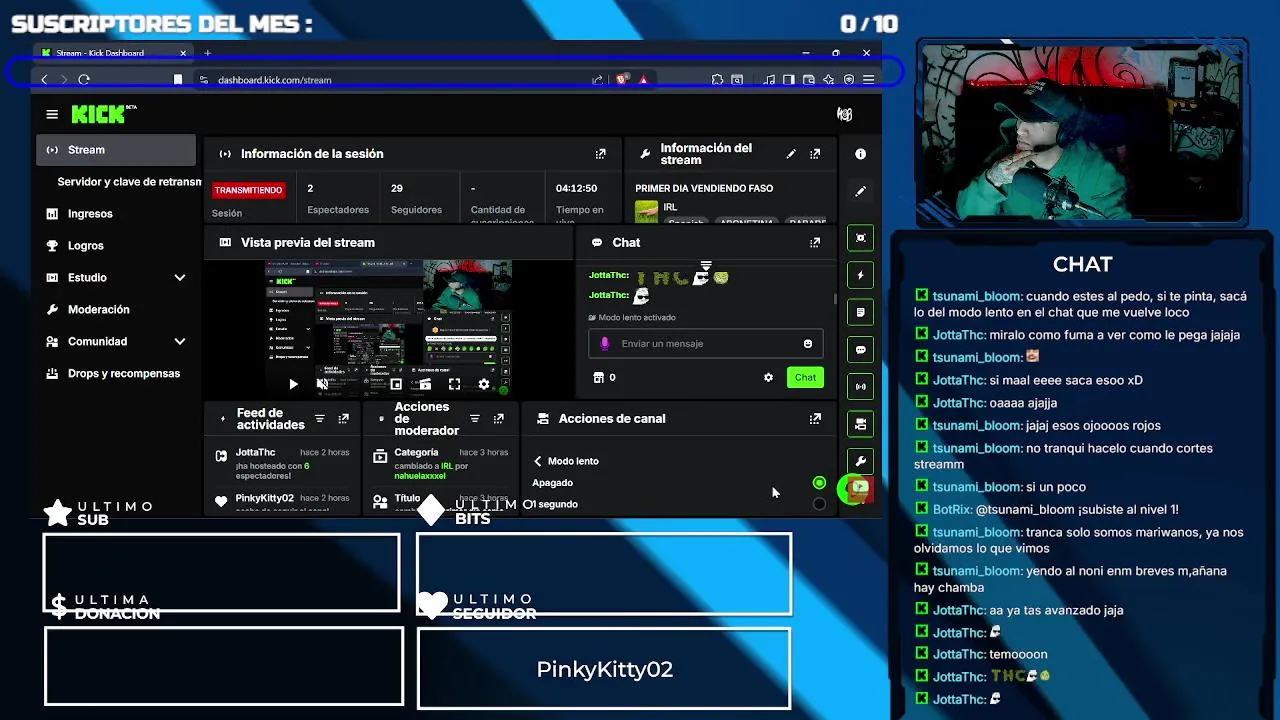Open Drops y recompensas sidebar item
The height and width of the screenshot is (720, 1280).
pyautogui.click(x=116, y=374)
